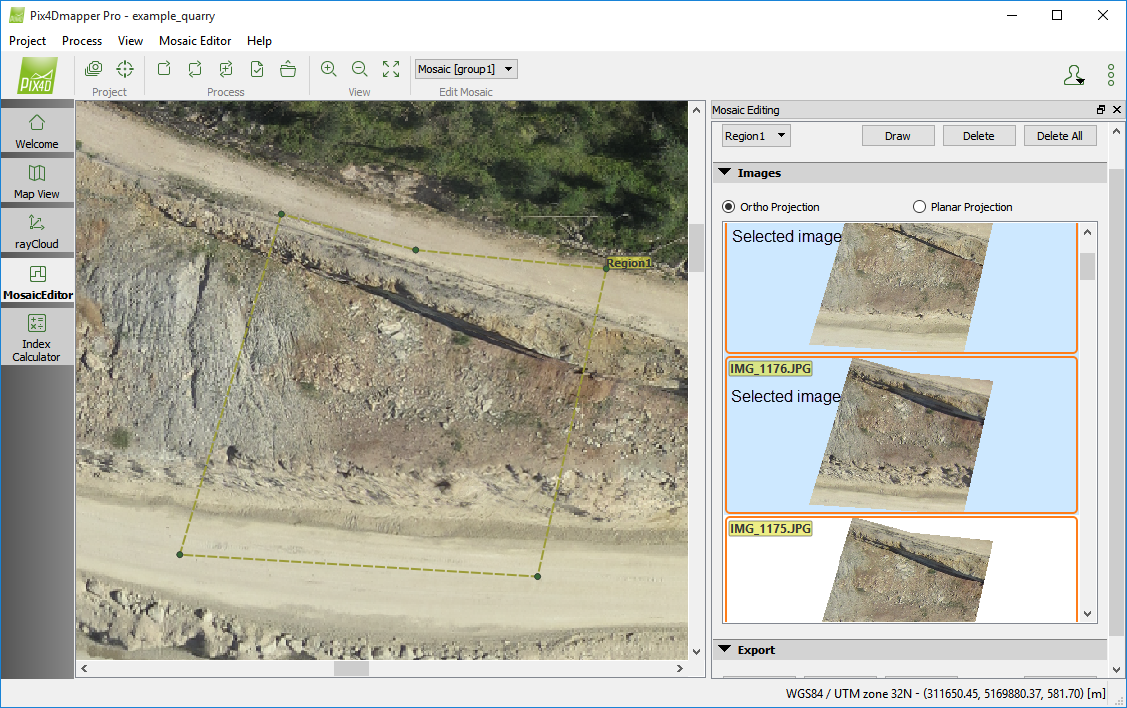
Task: Open the Mosaic Editor menu
Action: coord(195,41)
